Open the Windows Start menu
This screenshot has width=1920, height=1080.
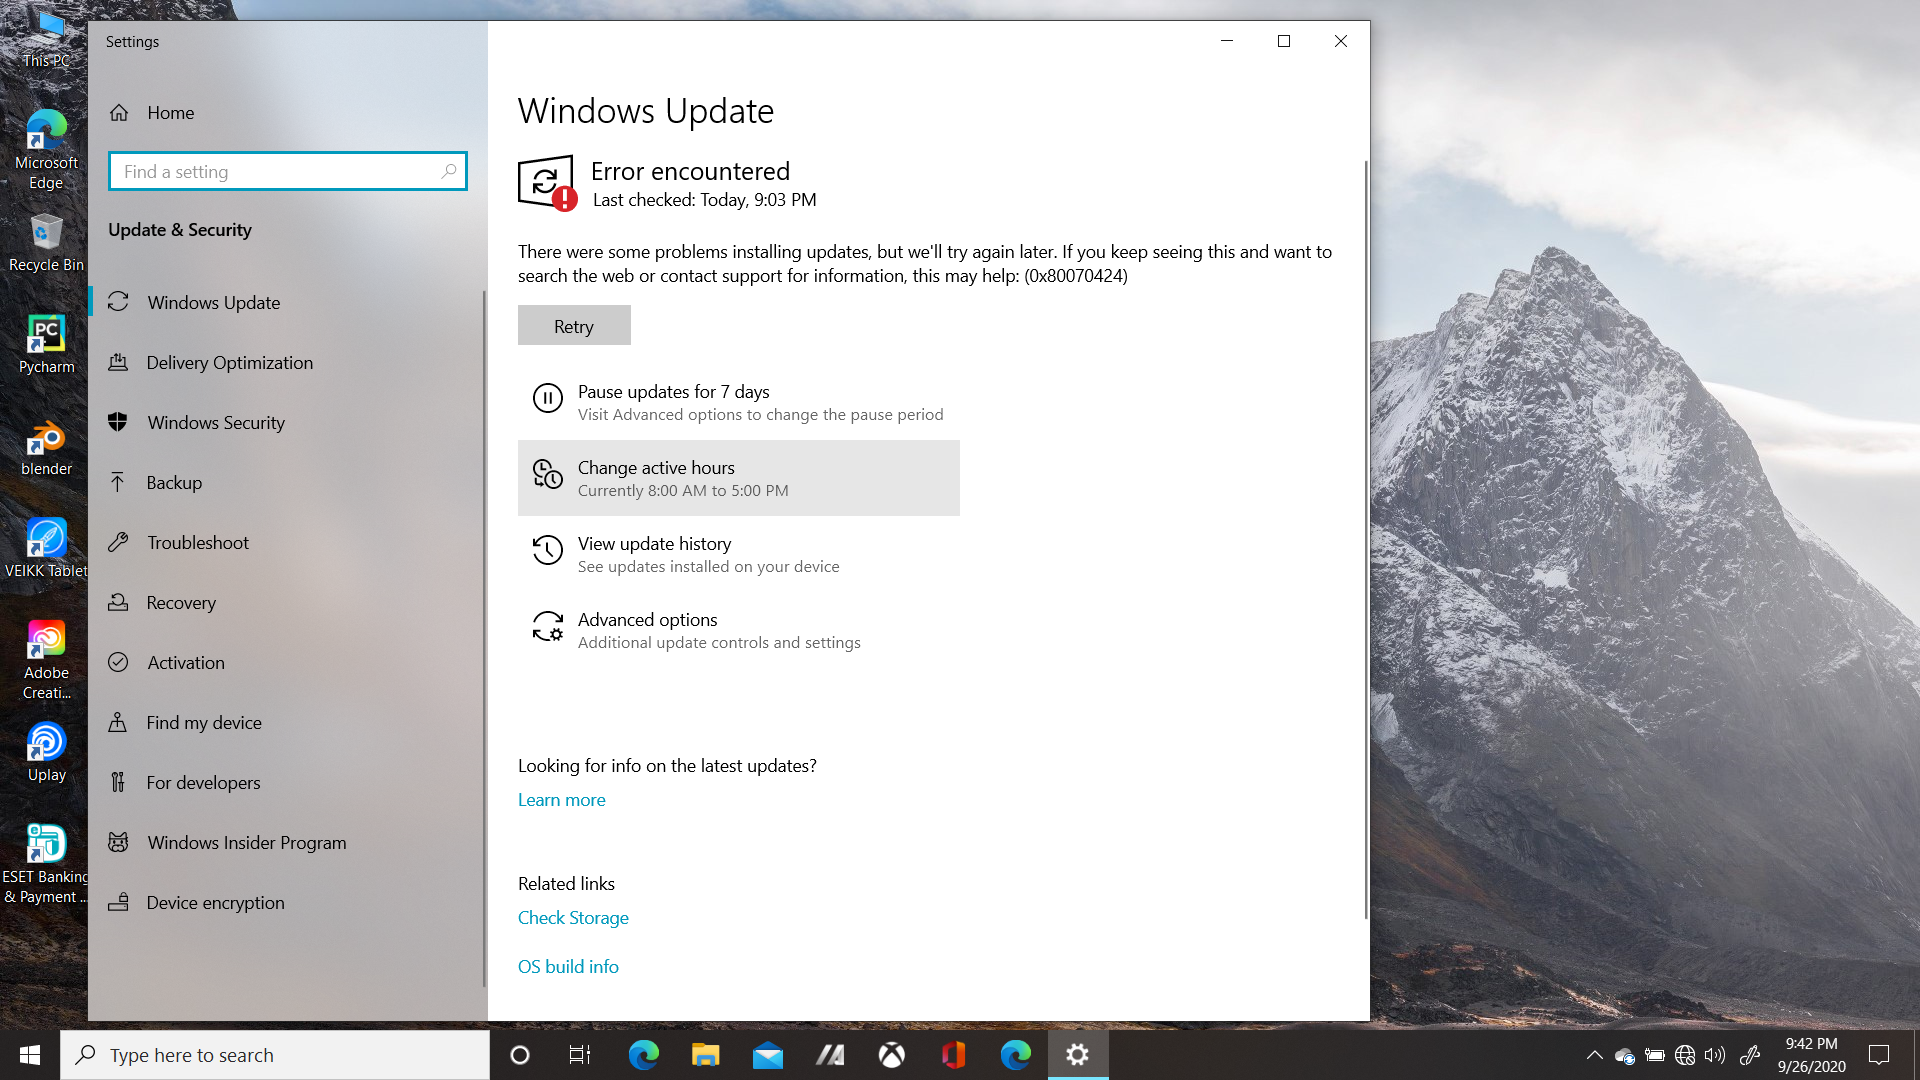[30, 1055]
